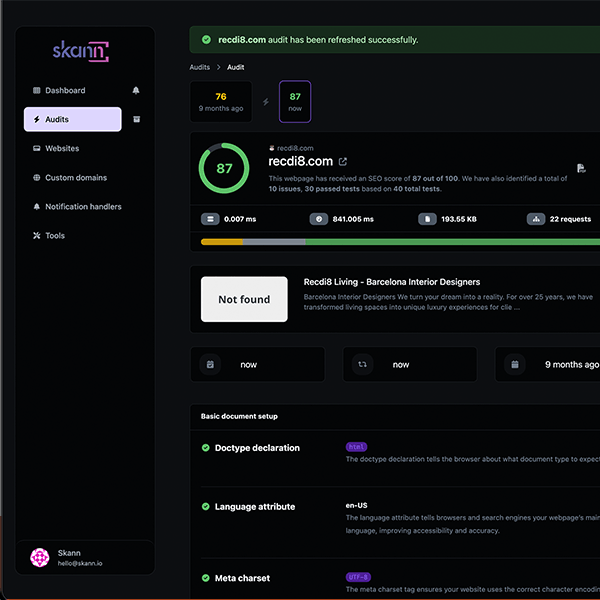Select the 87 score labeled now
The image size is (600, 600).
(x=295, y=102)
